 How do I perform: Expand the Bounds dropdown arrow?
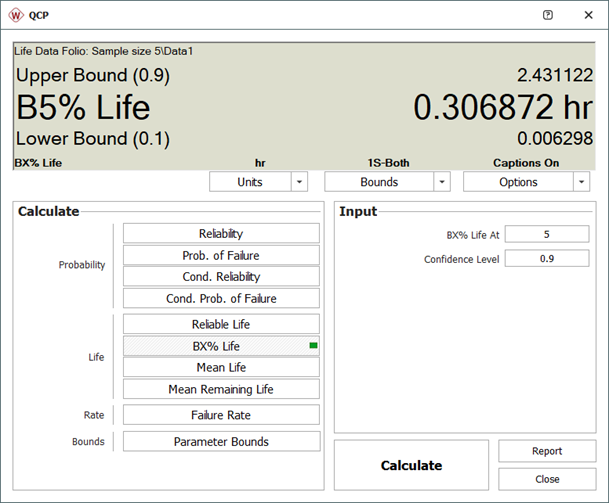[441, 182]
